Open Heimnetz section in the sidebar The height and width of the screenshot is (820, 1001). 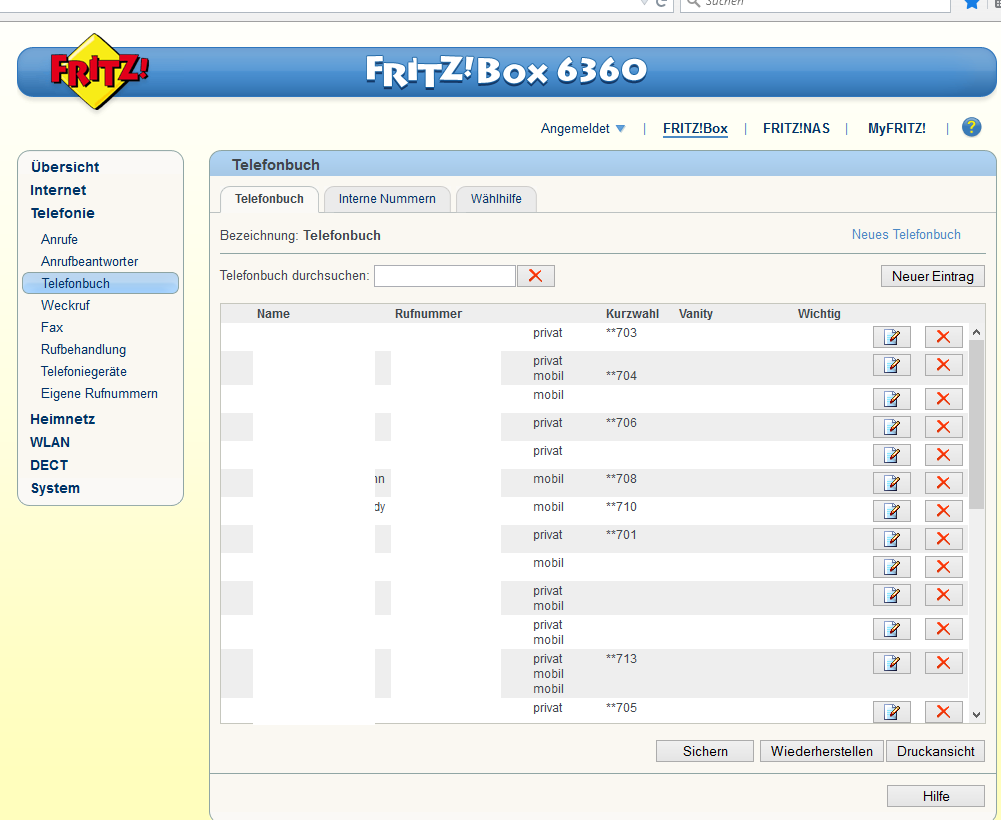point(63,420)
